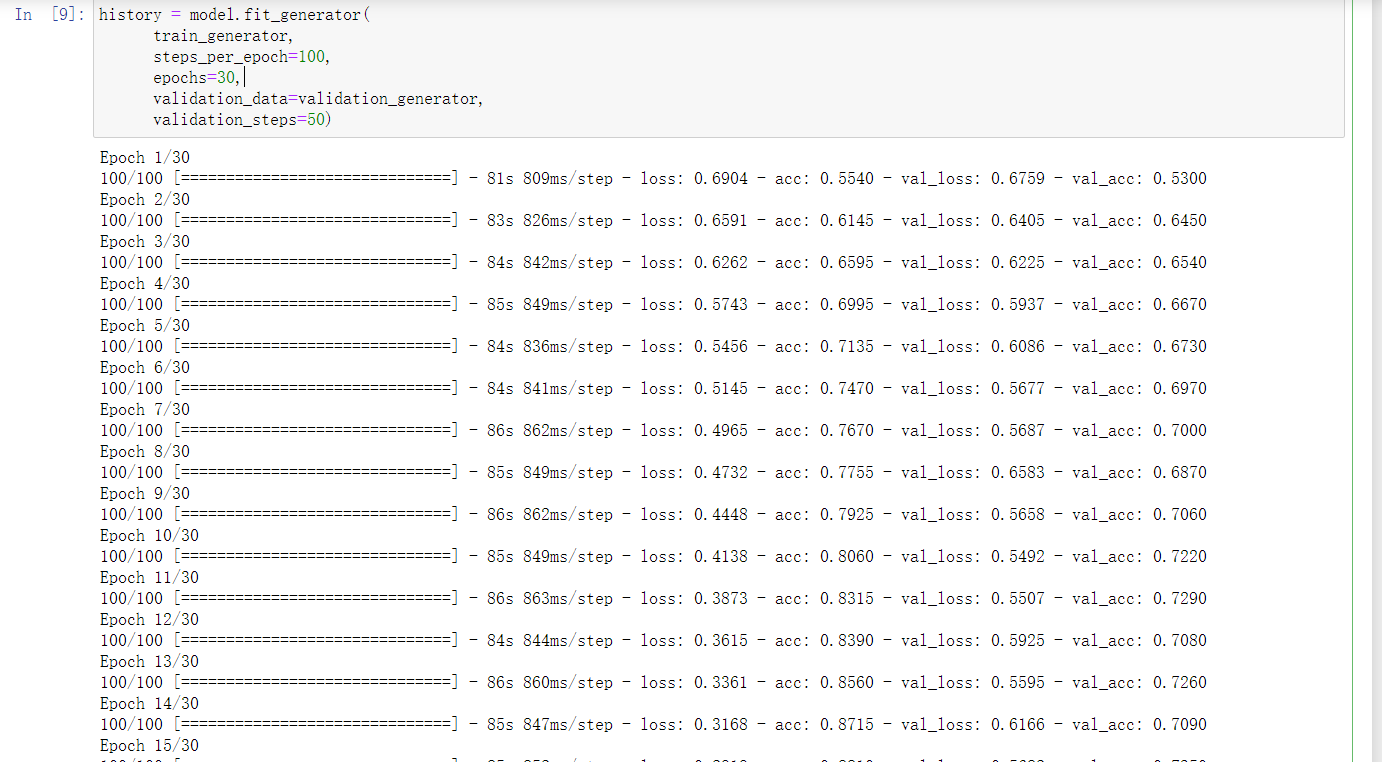Click the loss: 0.4138 value
The height and width of the screenshot is (762, 1382).
[x=694, y=557]
